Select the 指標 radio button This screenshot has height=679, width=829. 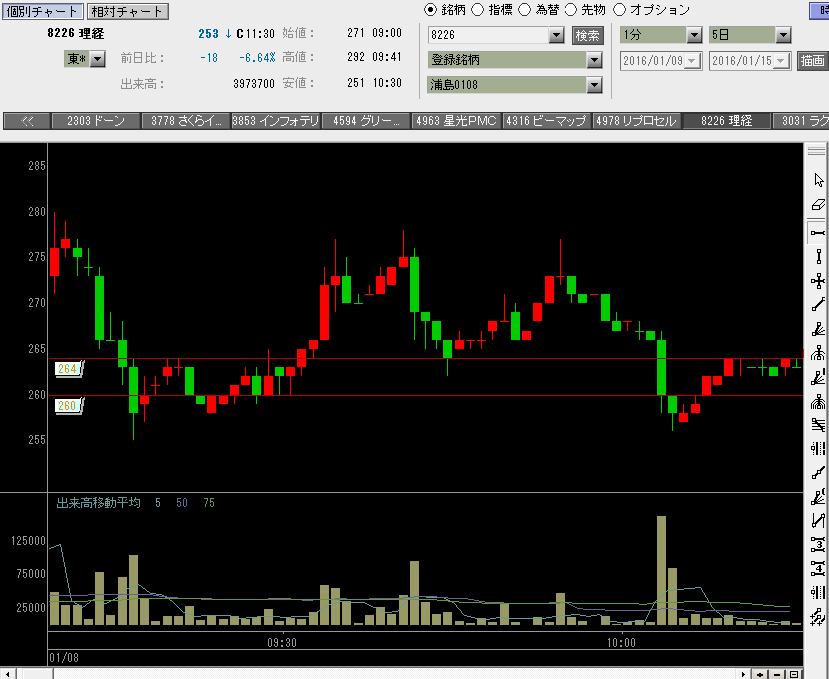tap(477, 10)
